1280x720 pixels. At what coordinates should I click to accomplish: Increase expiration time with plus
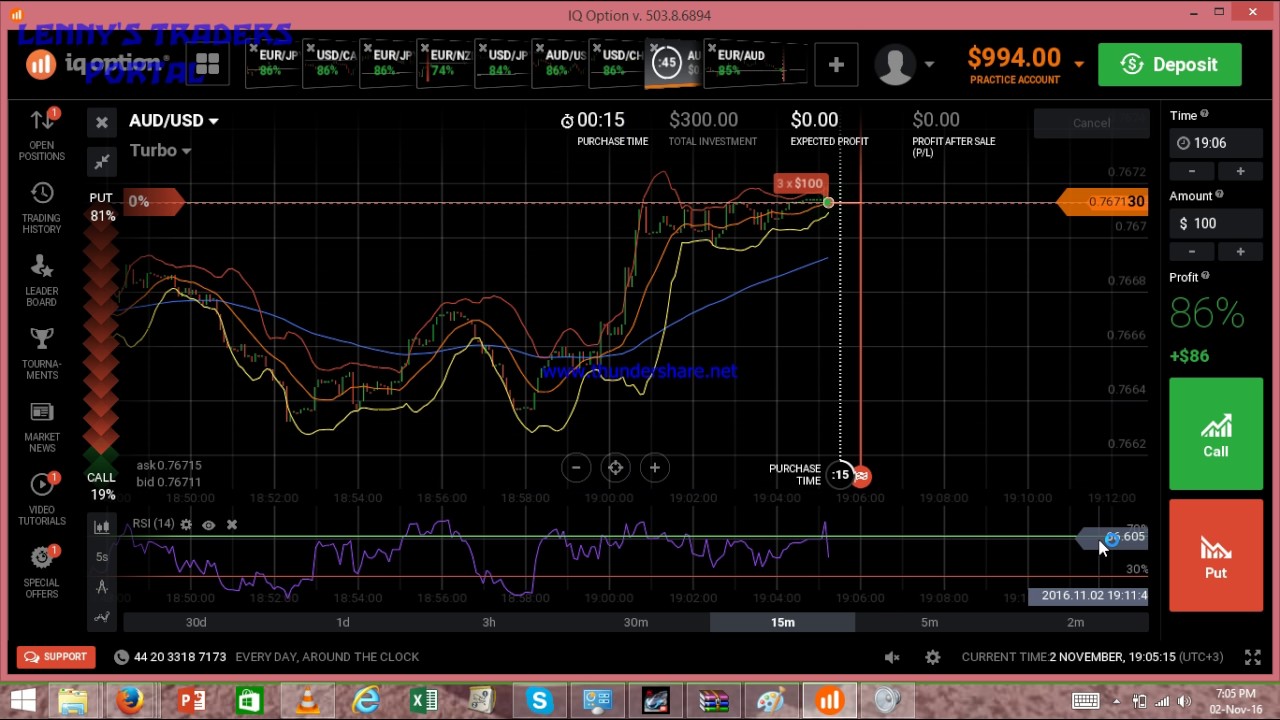point(1240,171)
